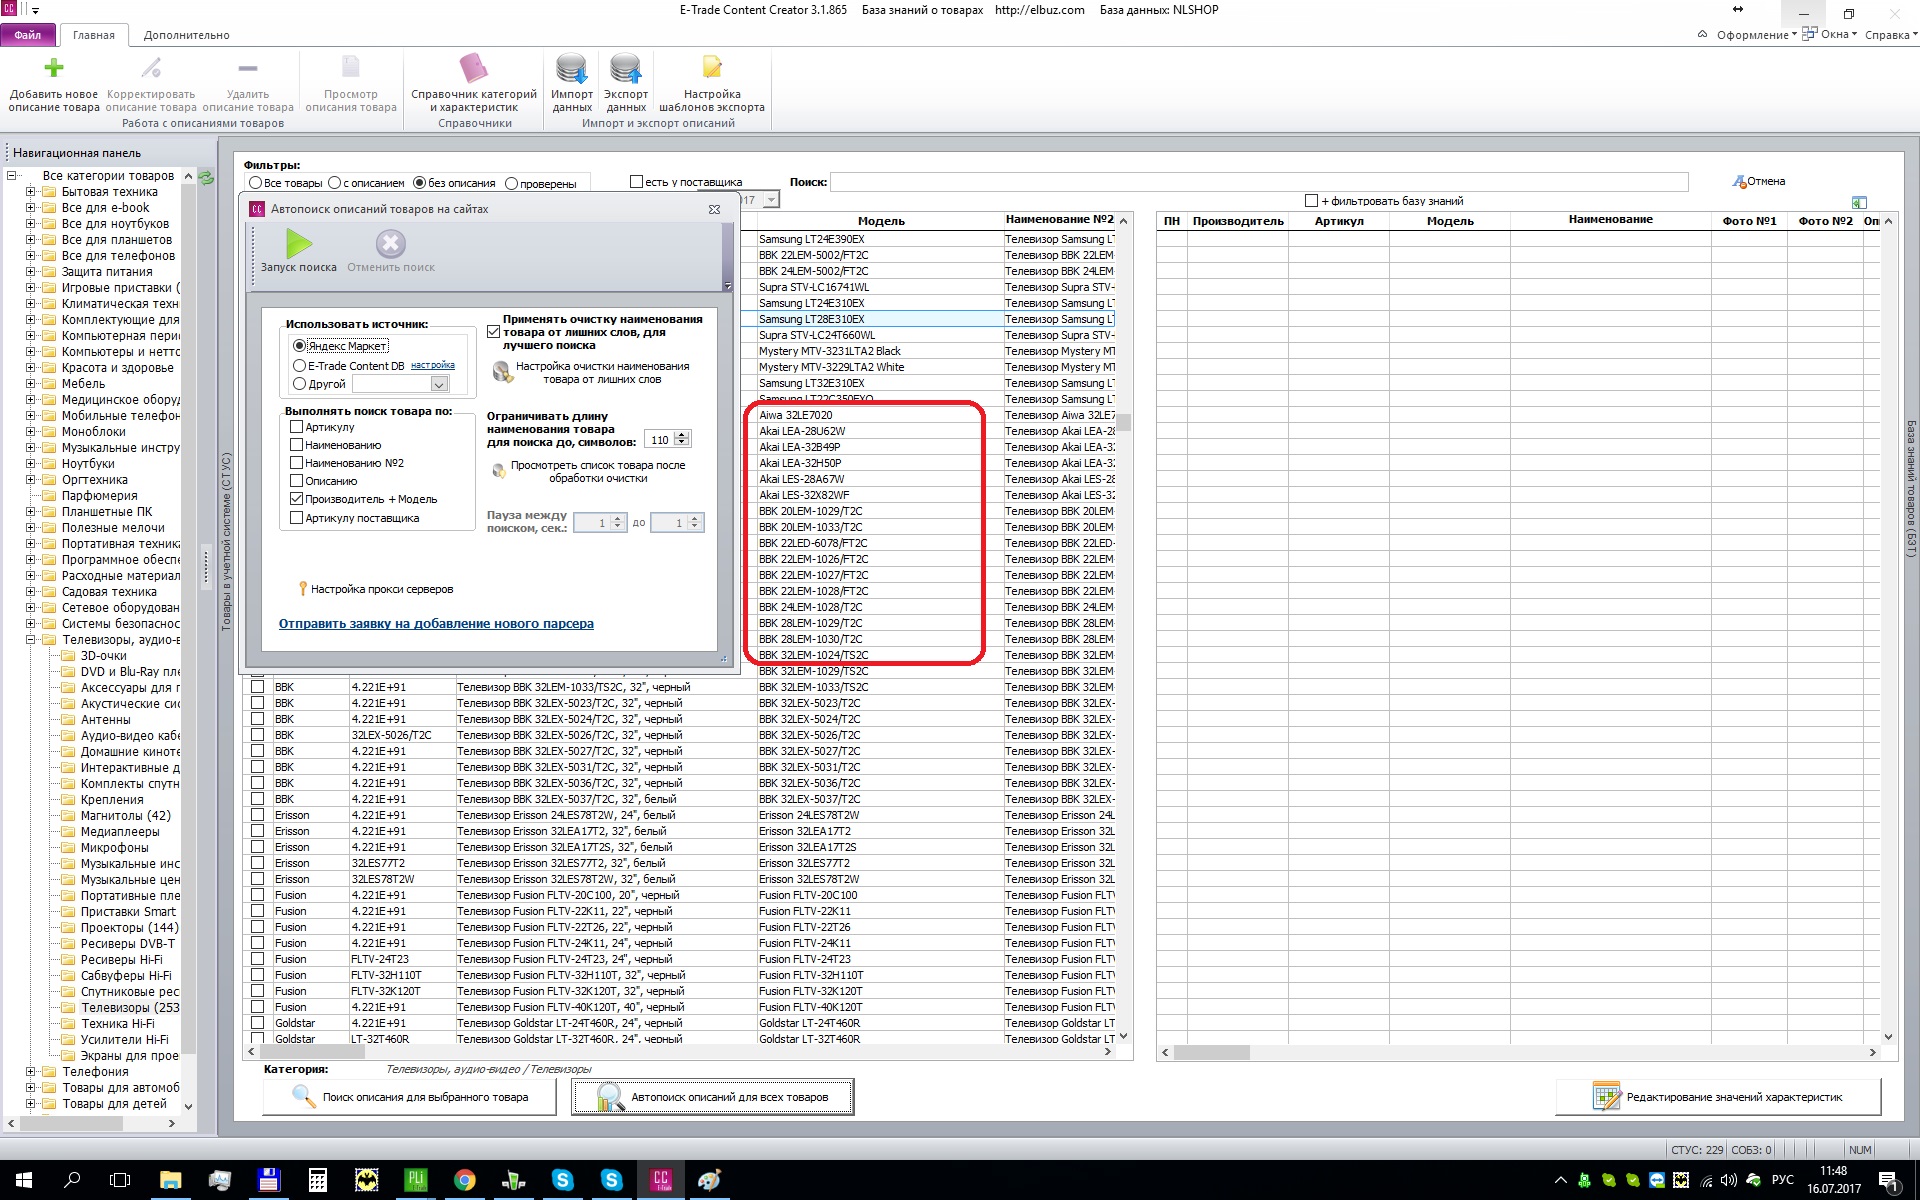Check the есть у поставщика filter checkbox
1920x1200 pixels.
636,182
